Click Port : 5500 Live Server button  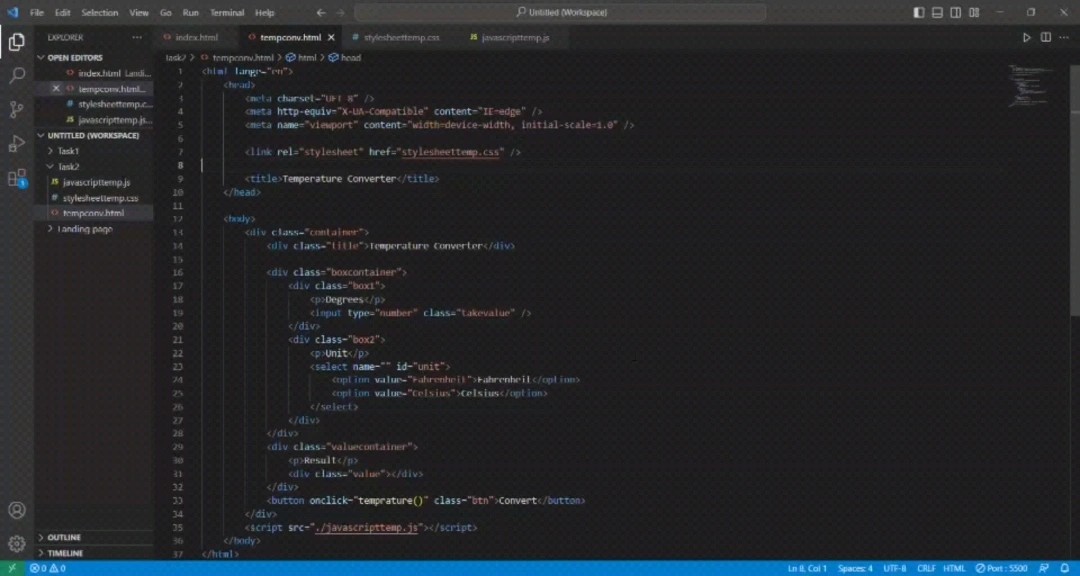[x=1001, y=568]
